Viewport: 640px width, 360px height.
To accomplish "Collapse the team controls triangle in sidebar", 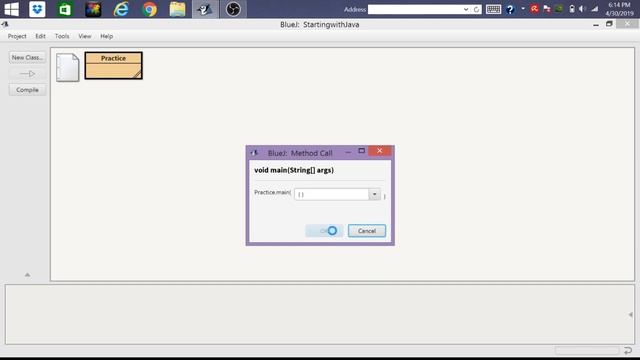I will click(x=27, y=275).
